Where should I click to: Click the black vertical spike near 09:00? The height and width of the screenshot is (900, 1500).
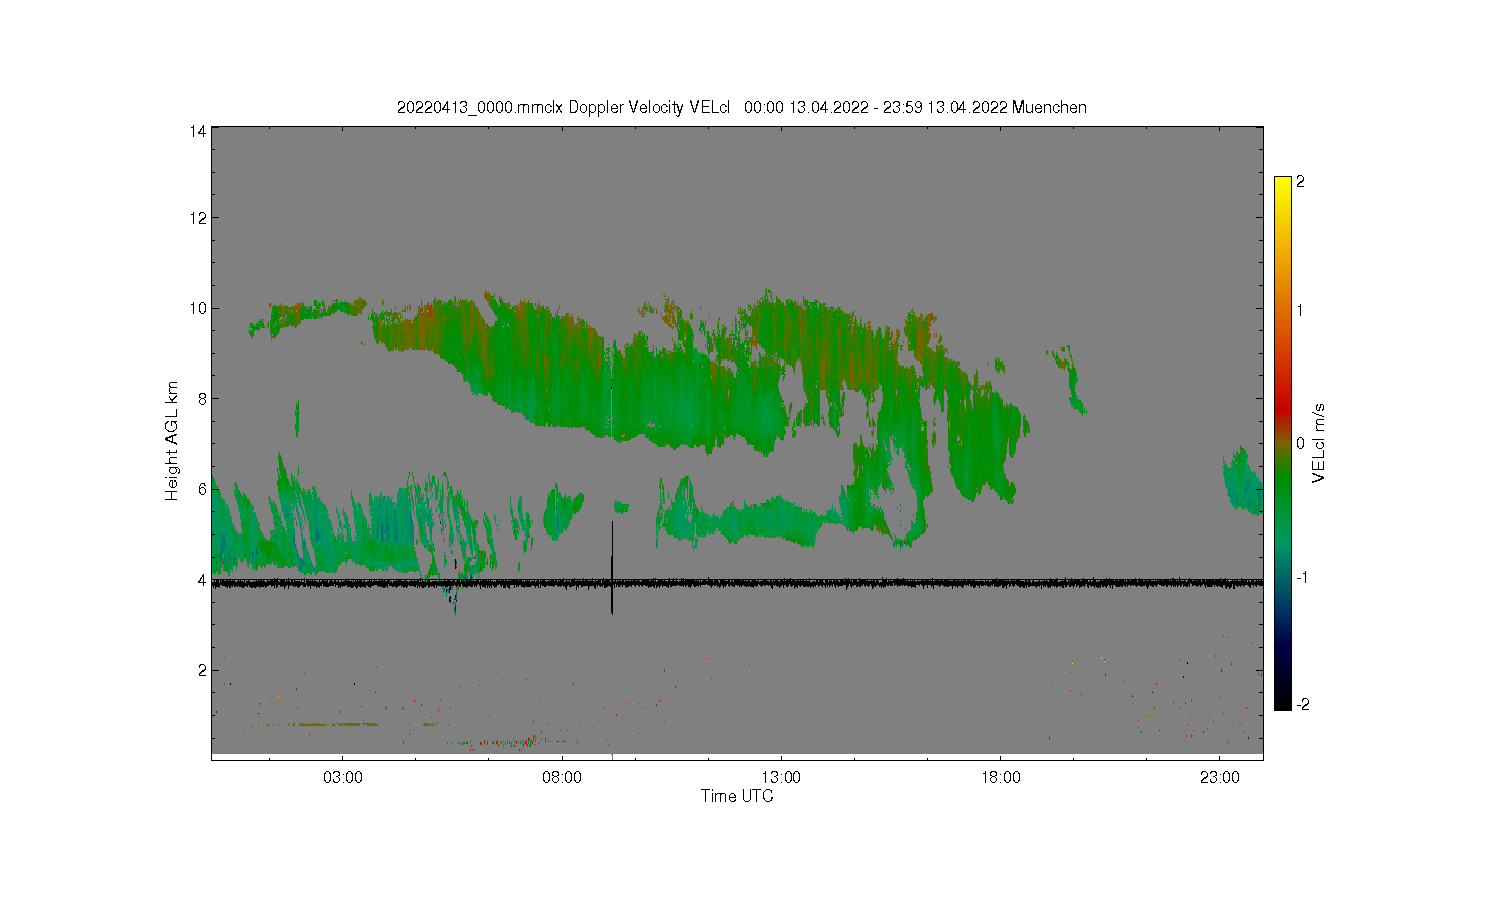coord(612,567)
